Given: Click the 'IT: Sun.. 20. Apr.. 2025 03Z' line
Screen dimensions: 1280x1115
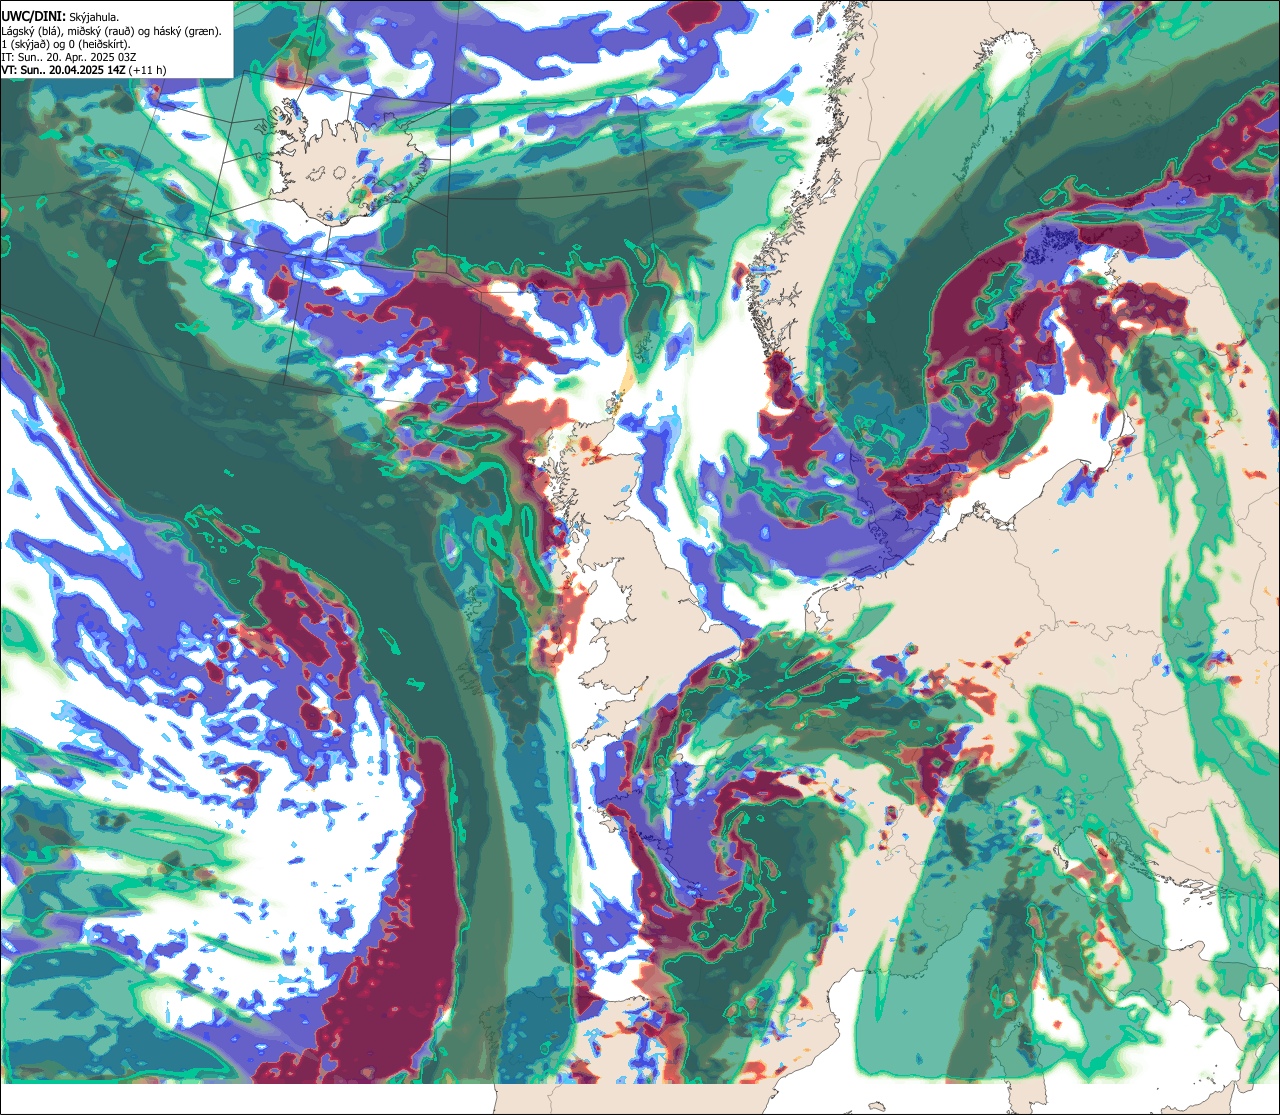Looking at the screenshot, I should click(69, 57).
